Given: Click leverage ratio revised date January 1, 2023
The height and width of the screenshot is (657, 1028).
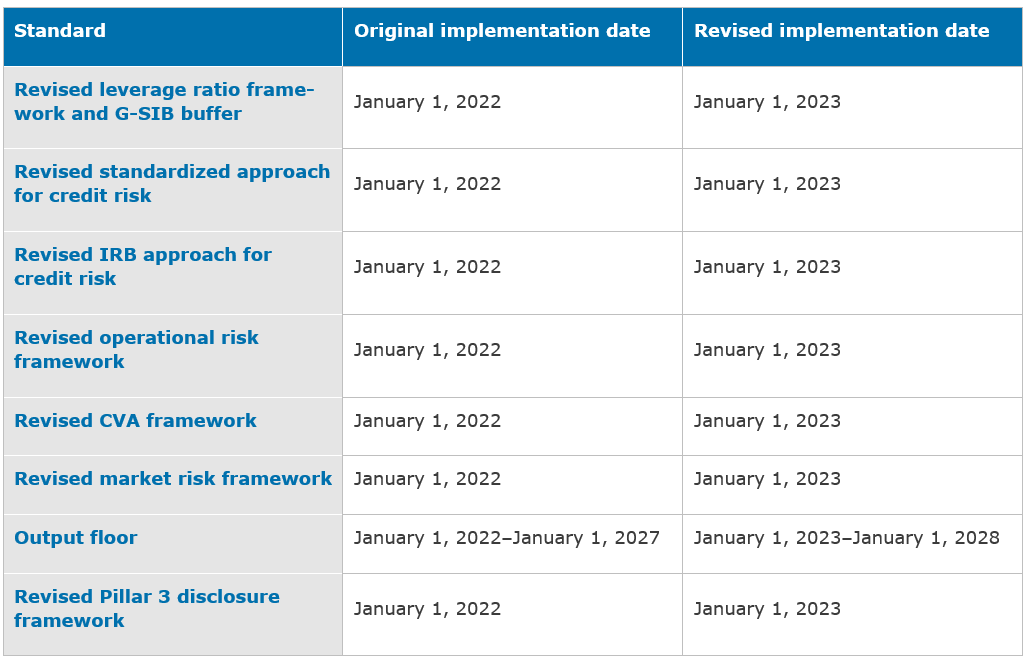Looking at the screenshot, I should pyautogui.click(x=767, y=102).
